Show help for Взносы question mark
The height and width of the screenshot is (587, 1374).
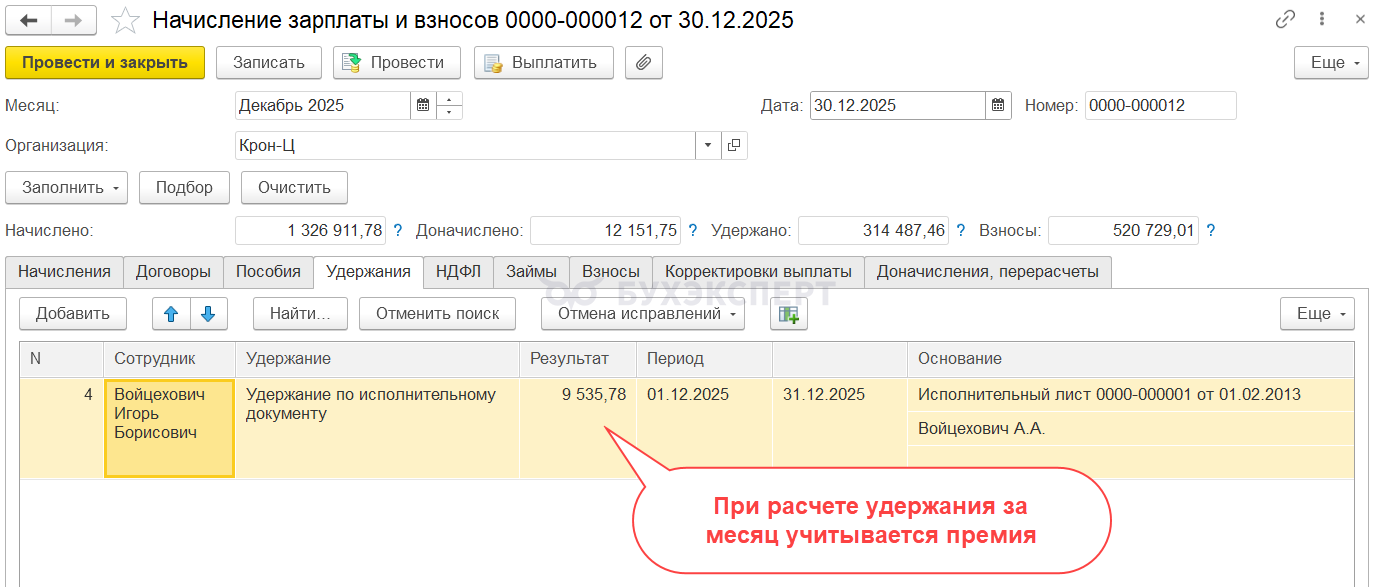[1211, 230]
